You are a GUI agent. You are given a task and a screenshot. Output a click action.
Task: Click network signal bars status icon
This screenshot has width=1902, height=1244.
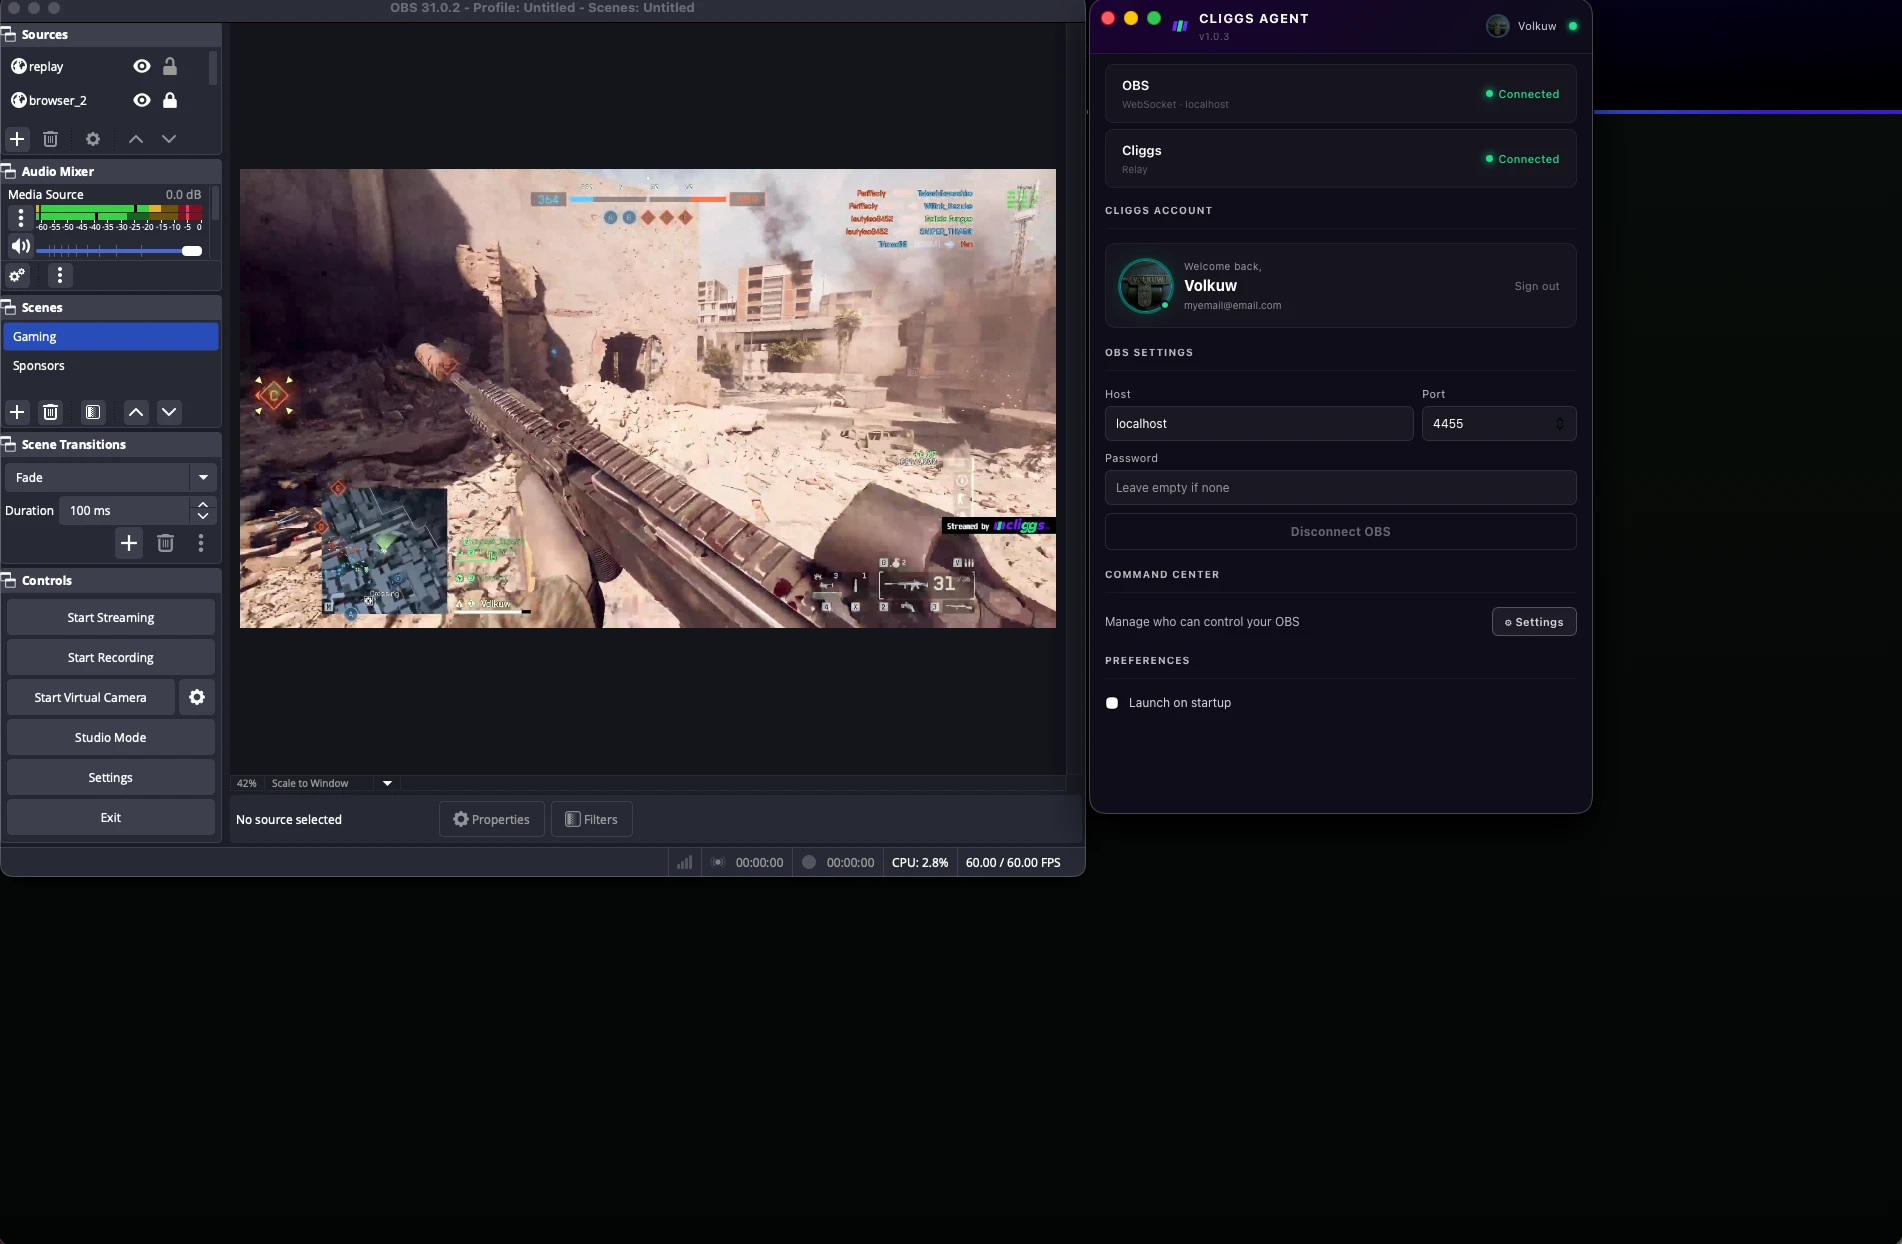[x=684, y=862]
